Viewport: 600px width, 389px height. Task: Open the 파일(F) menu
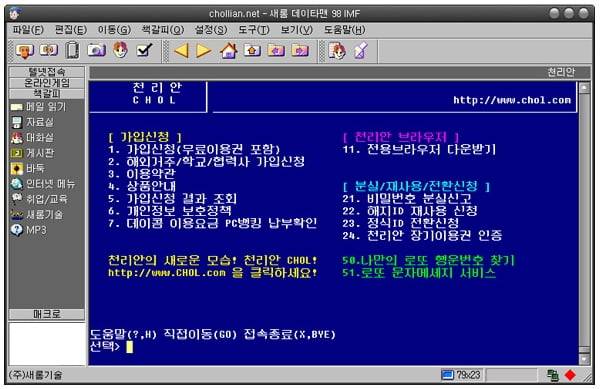[x=28, y=29]
